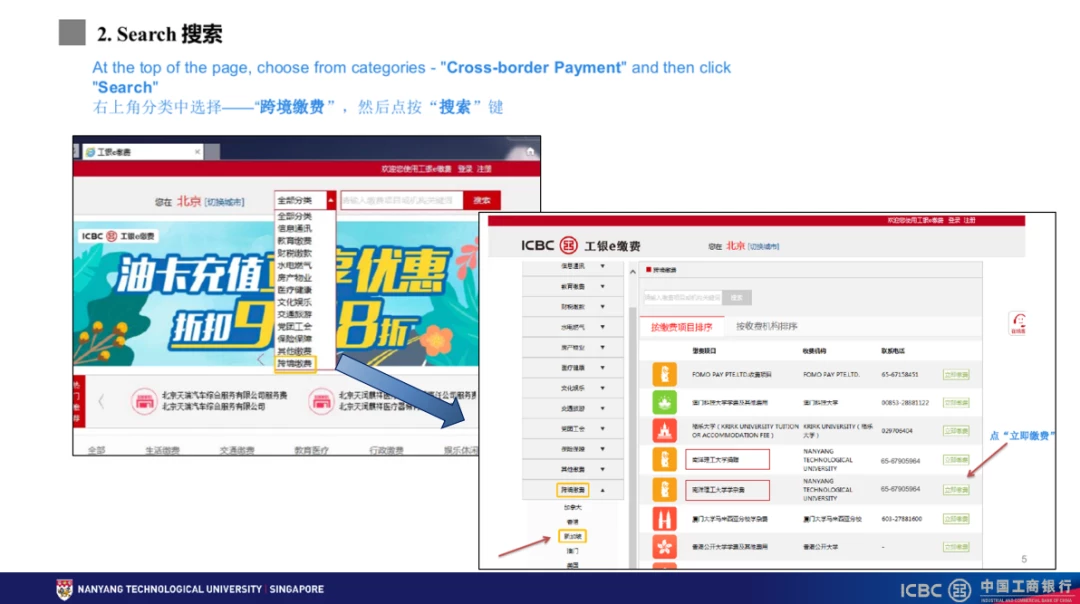Switch to the 按收费机构排序 tab
The width and height of the screenshot is (1080, 604).
coord(767,326)
